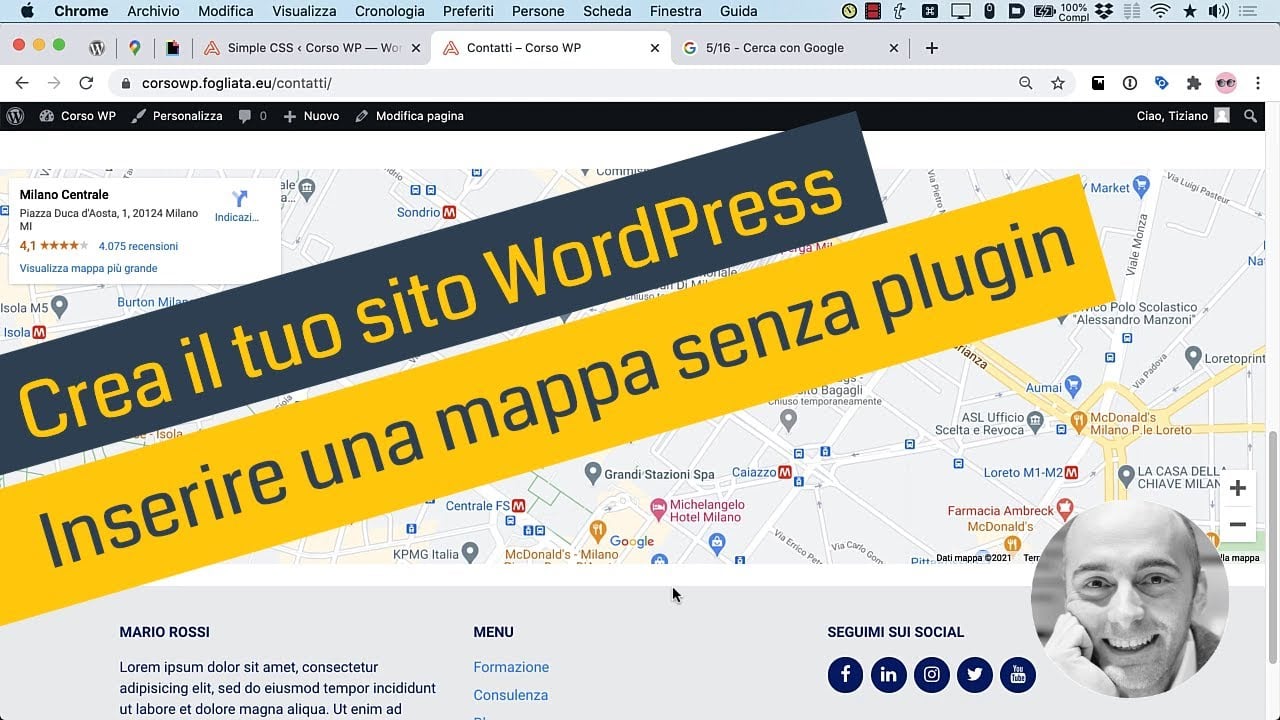Switch to the Simple CSS ‹ Corso WP tab

(311, 48)
